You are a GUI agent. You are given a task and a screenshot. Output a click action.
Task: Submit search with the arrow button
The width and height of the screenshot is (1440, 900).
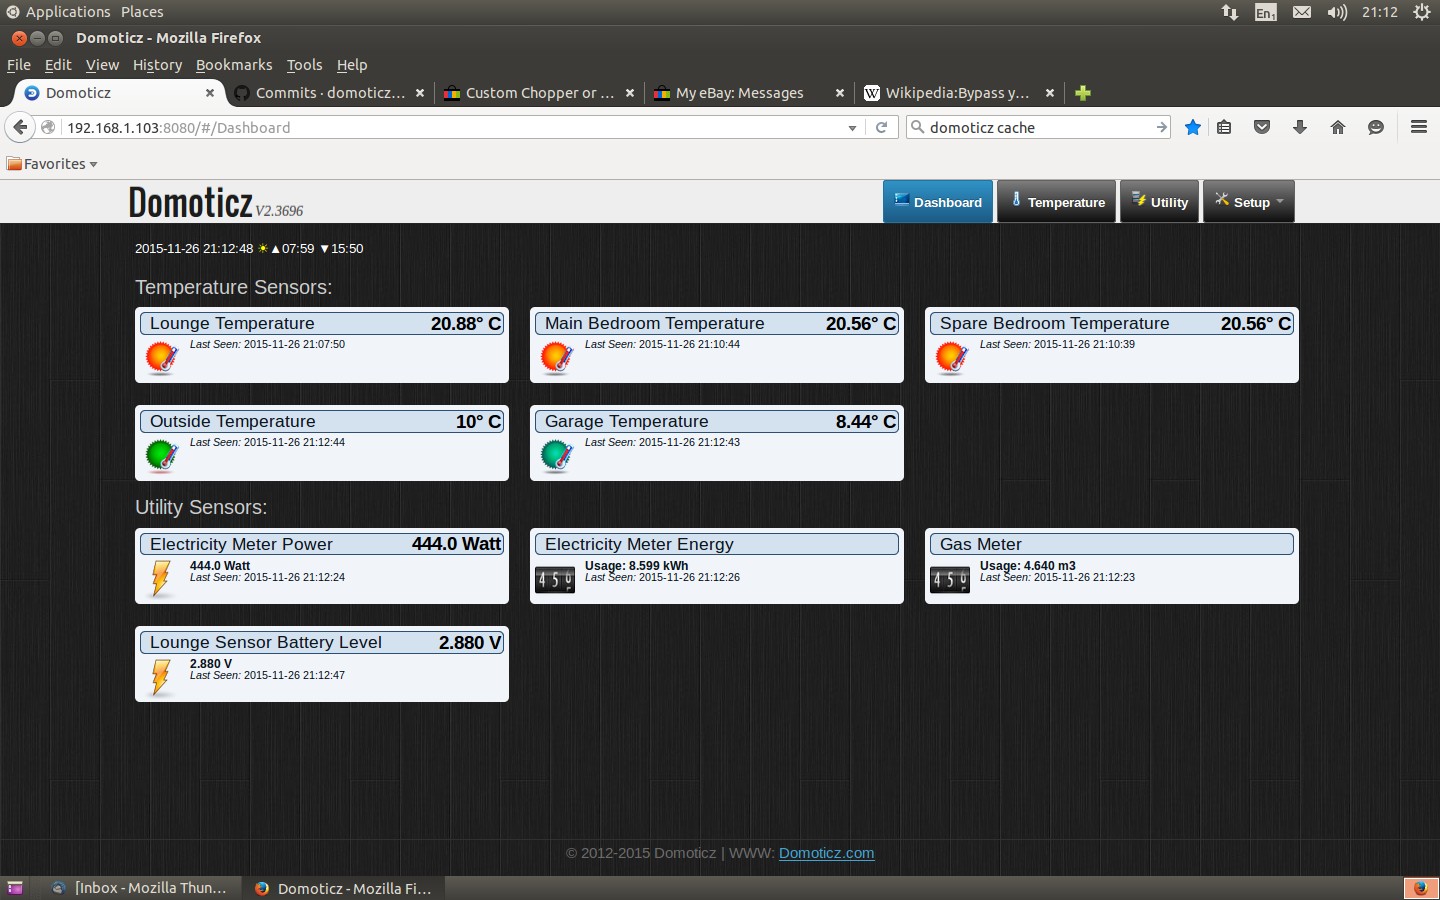[x=1161, y=128]
